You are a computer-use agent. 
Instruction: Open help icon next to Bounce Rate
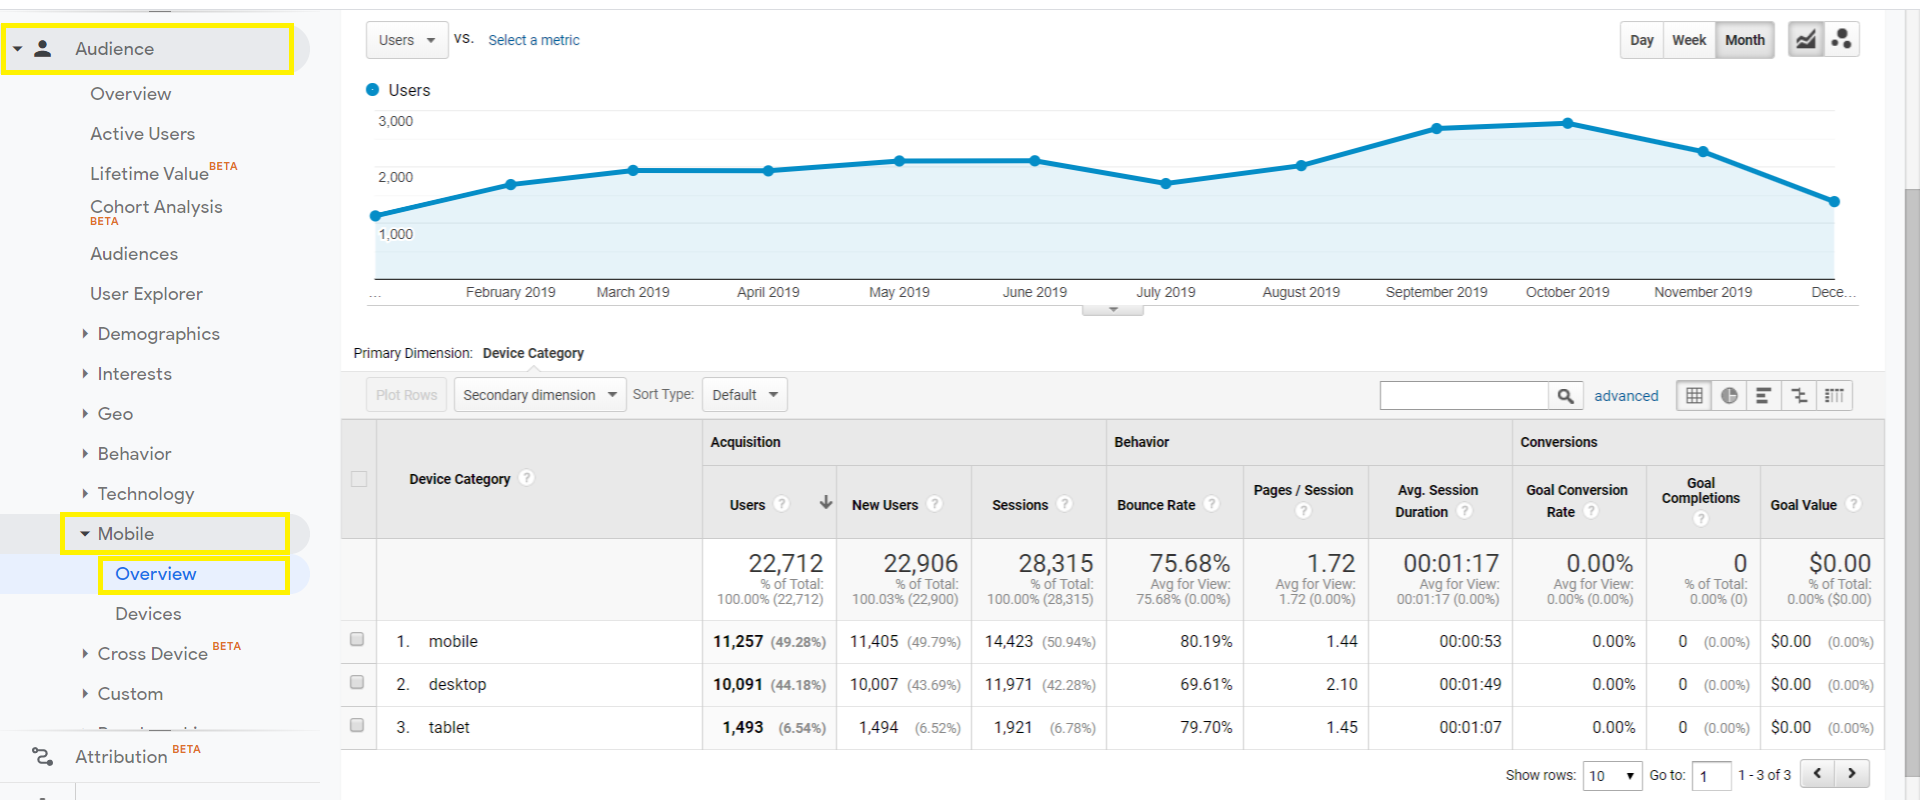[x=1211, y=504]
